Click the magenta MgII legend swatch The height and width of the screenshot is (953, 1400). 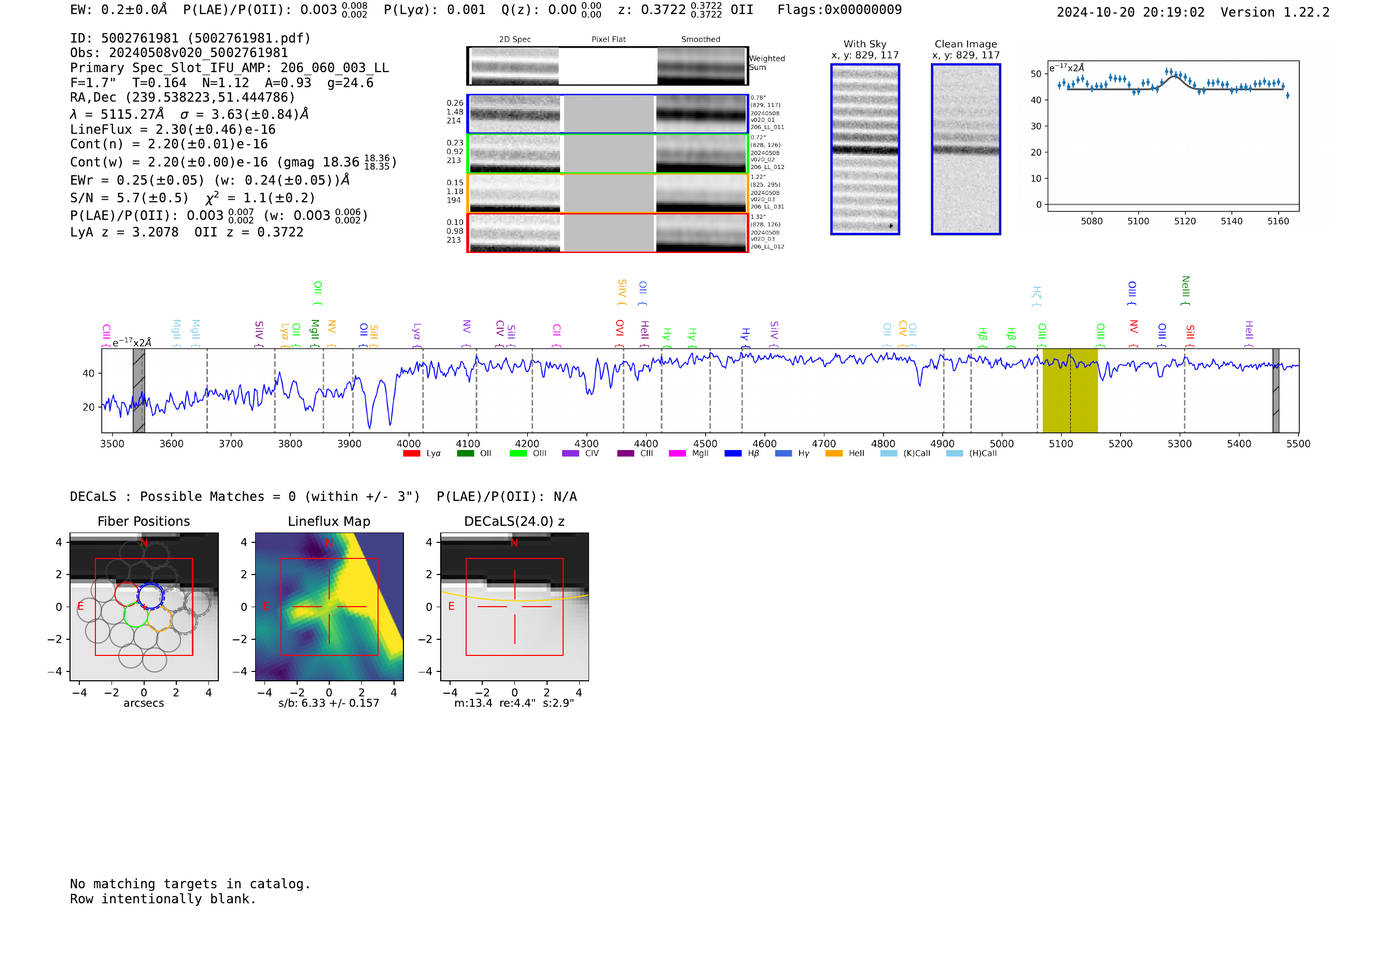(678, 454)
